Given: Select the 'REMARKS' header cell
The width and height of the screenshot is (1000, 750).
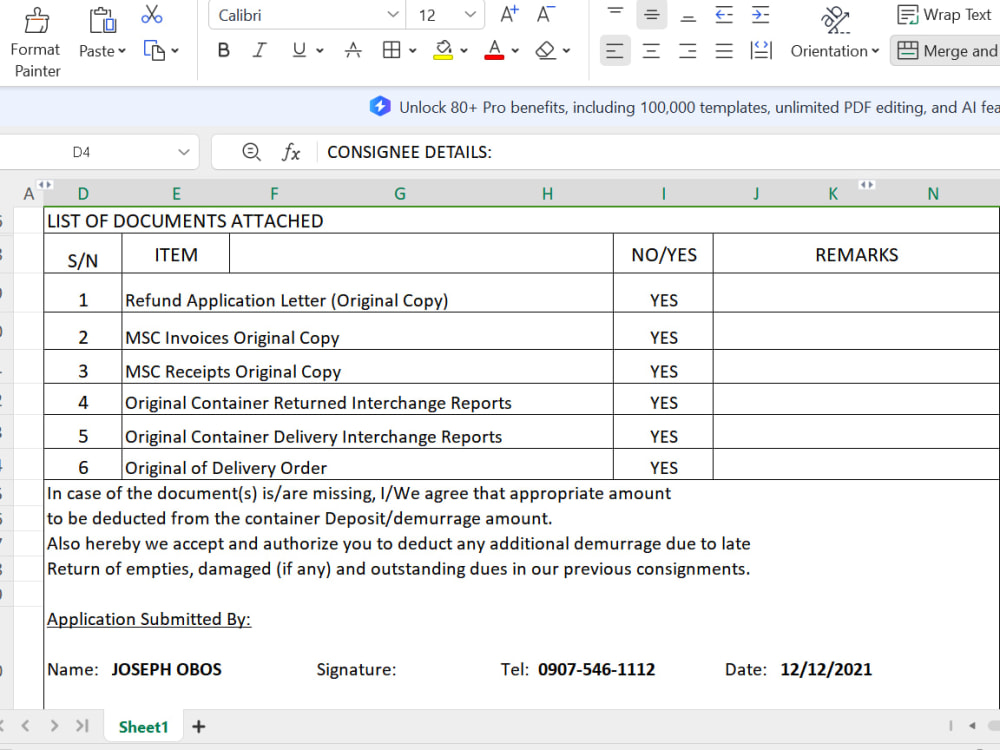Looking at the screenshot, I should click(x=856, y=254).
